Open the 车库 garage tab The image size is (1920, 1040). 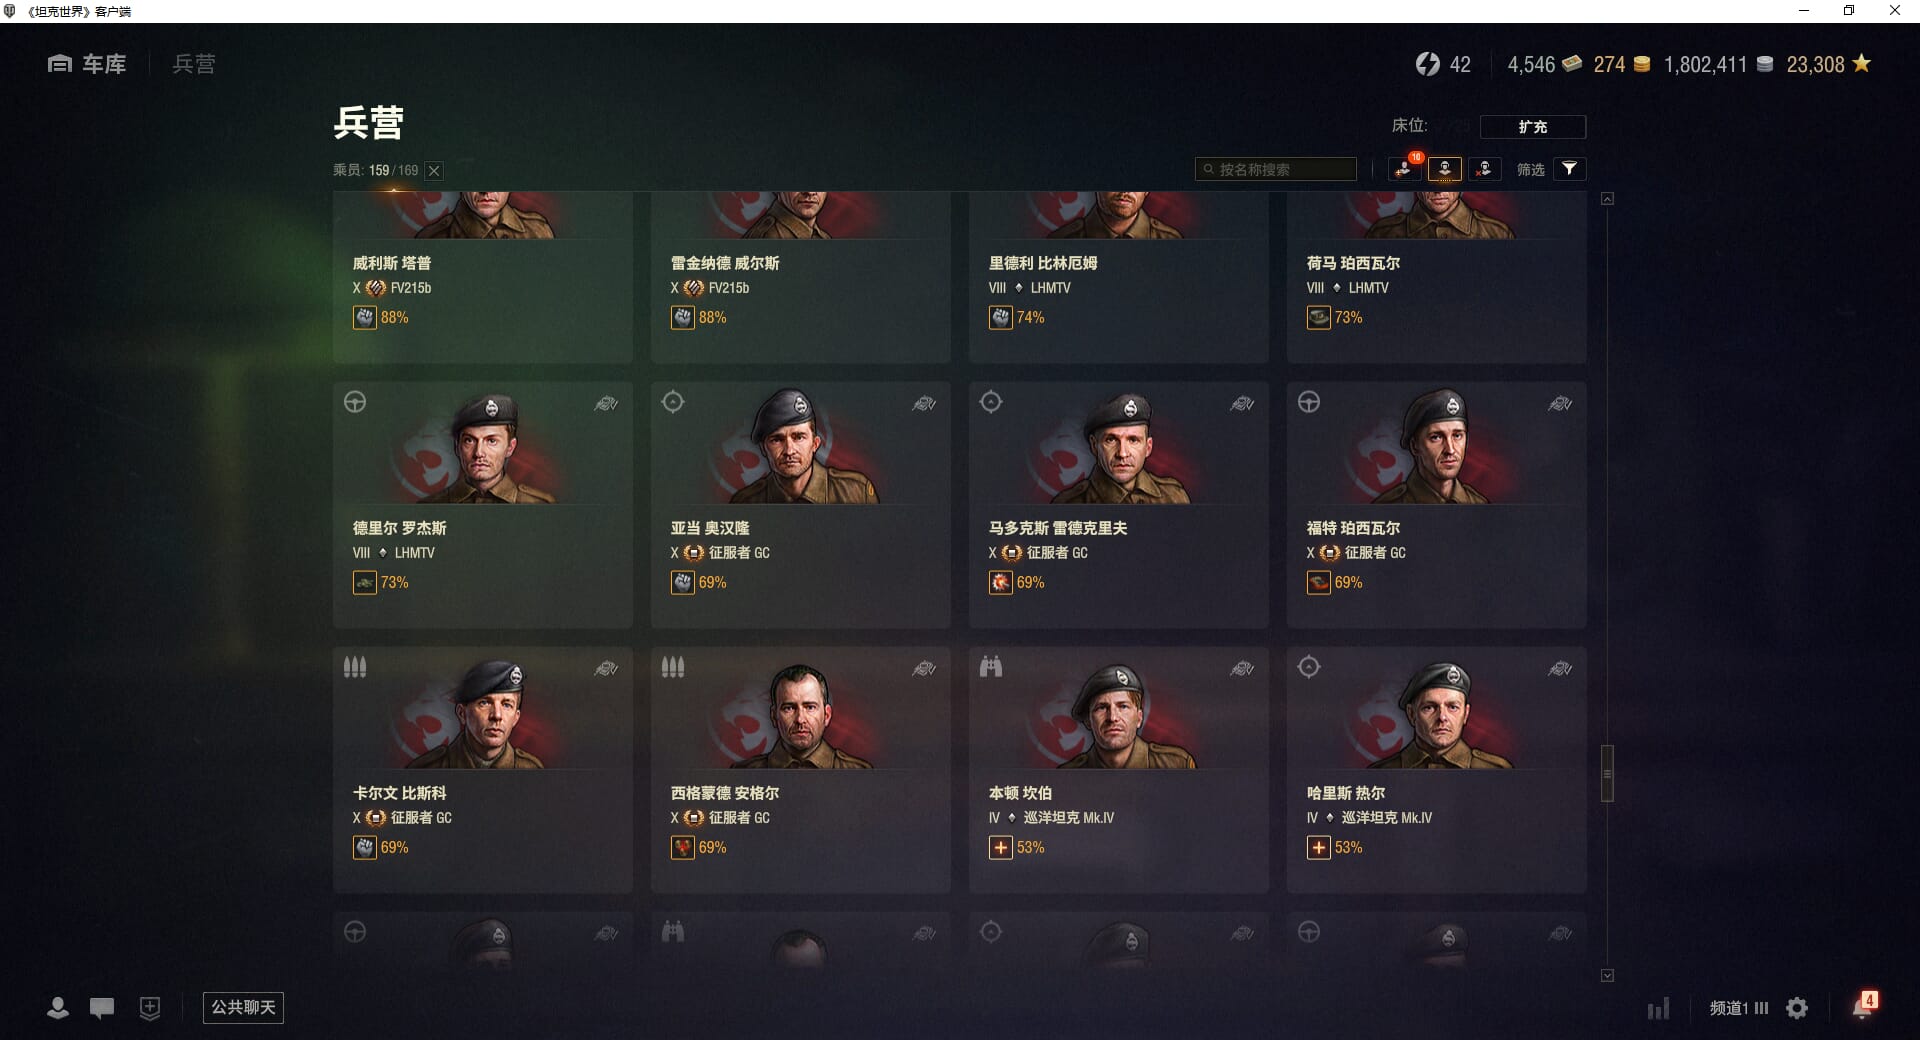coord(87,64)
